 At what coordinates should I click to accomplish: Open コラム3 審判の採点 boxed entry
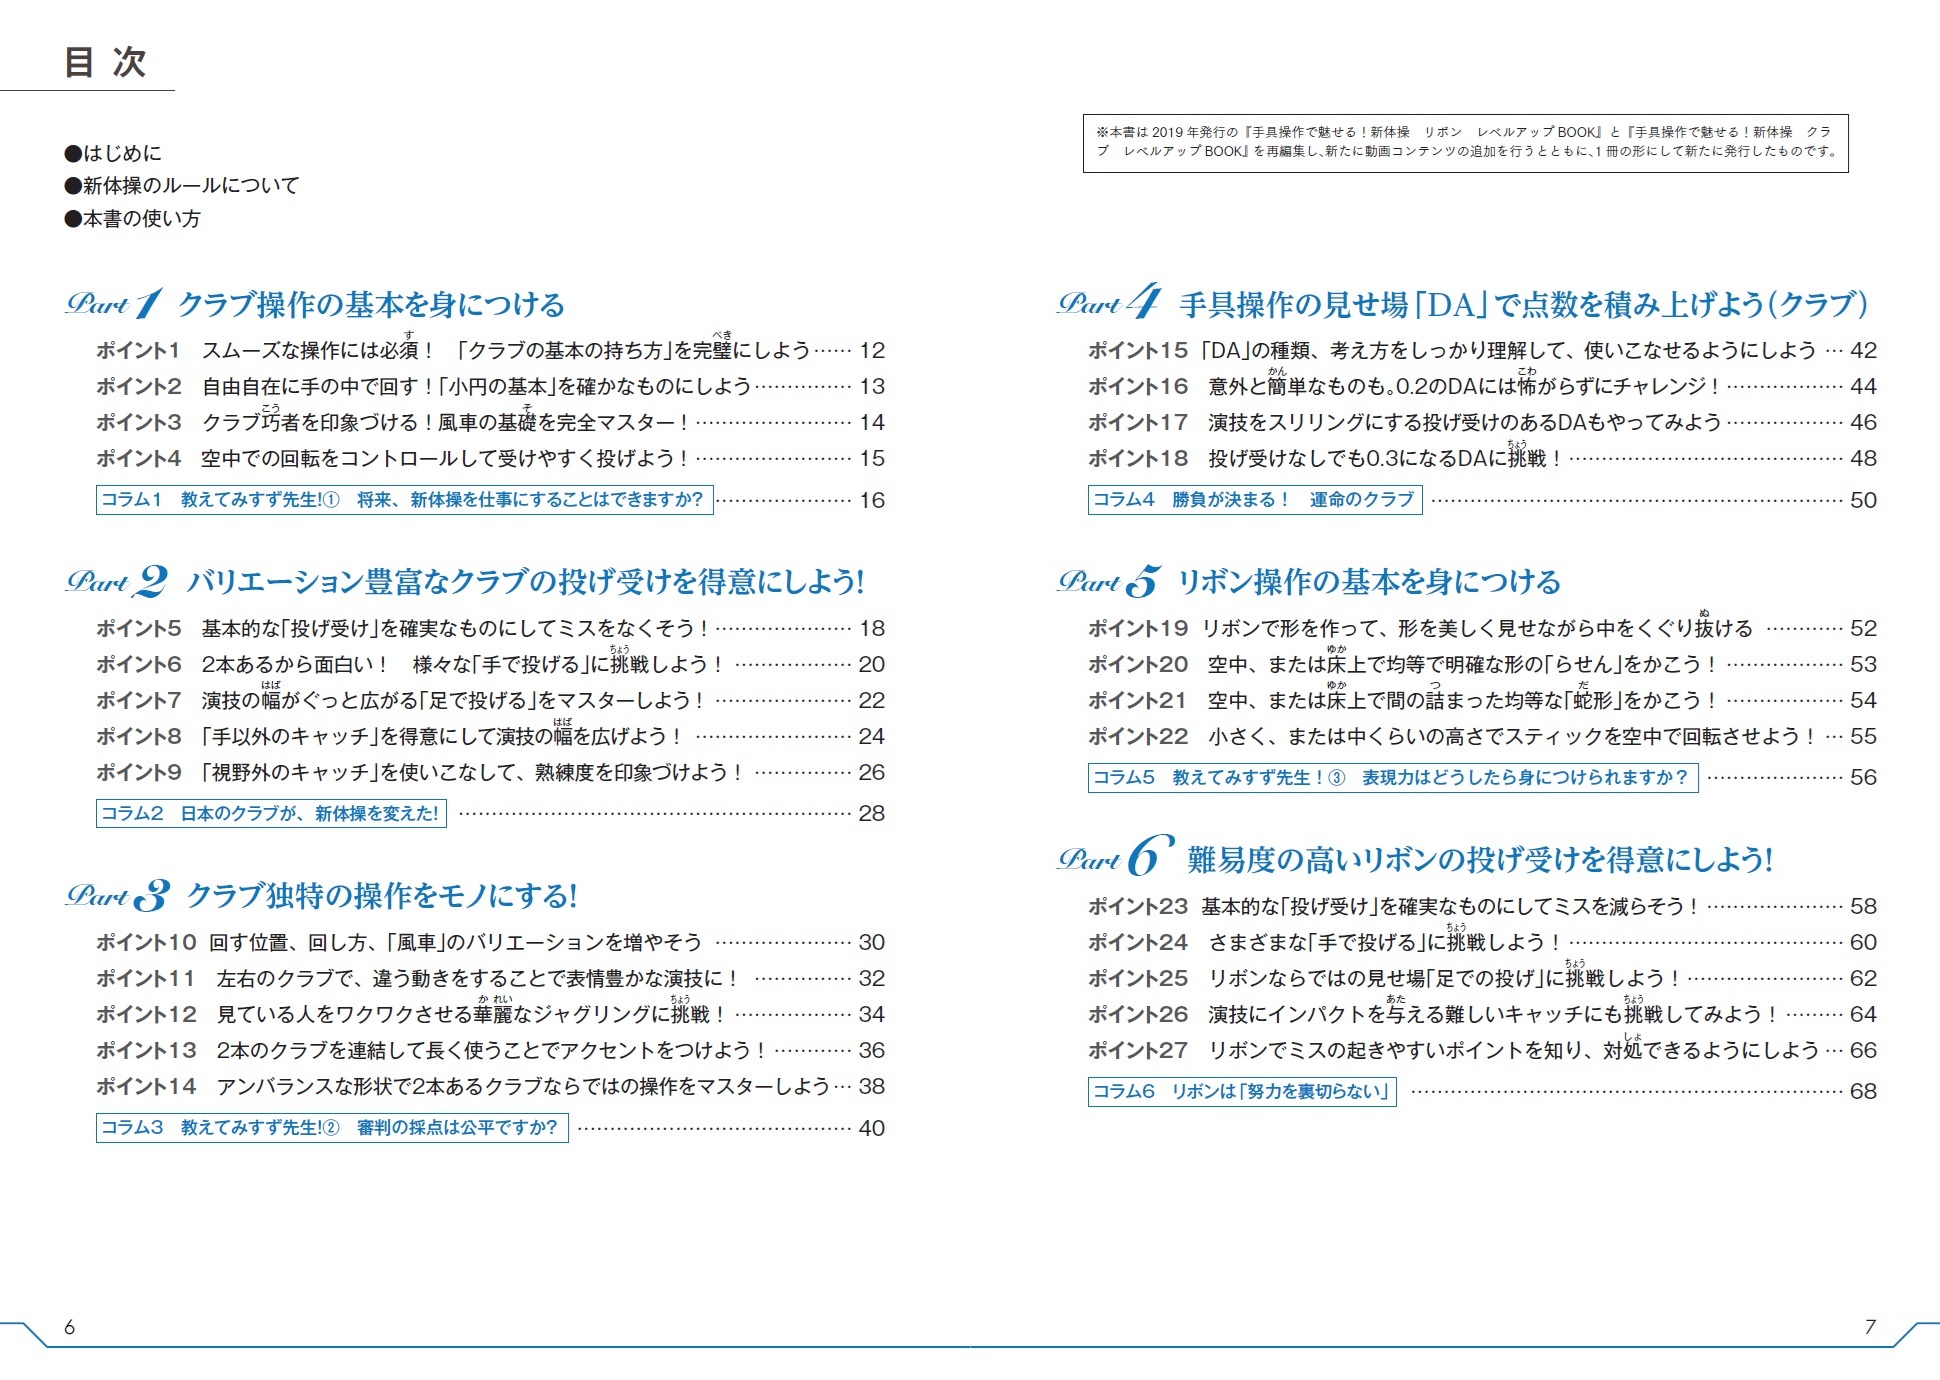pyautogui.click(x=332, y=1128)
